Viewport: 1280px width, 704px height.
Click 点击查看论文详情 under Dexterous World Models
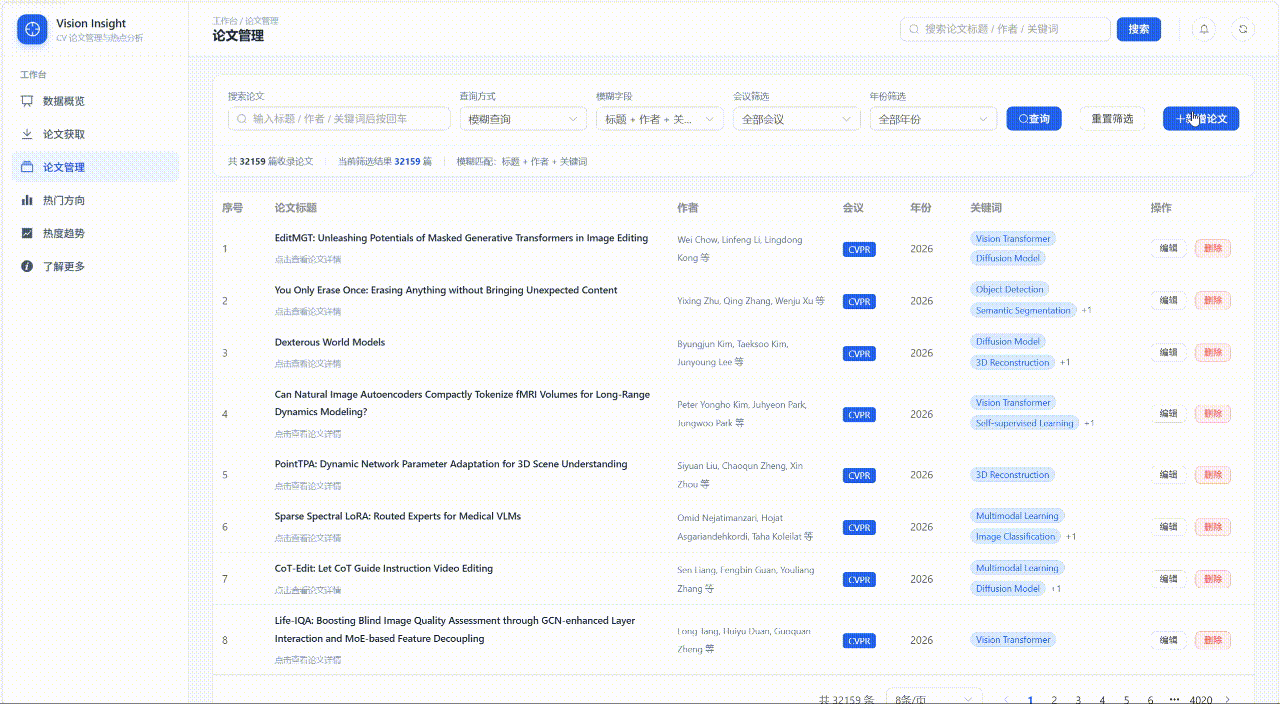pos(308,363)
